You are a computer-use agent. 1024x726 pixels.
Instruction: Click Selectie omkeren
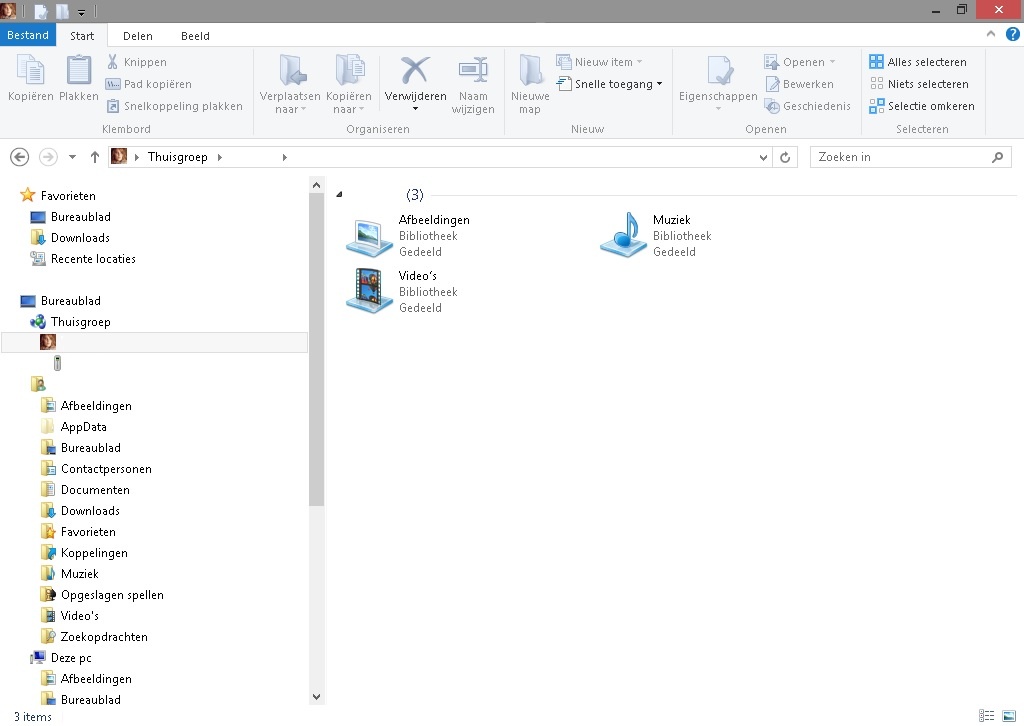tap(921, 106)
